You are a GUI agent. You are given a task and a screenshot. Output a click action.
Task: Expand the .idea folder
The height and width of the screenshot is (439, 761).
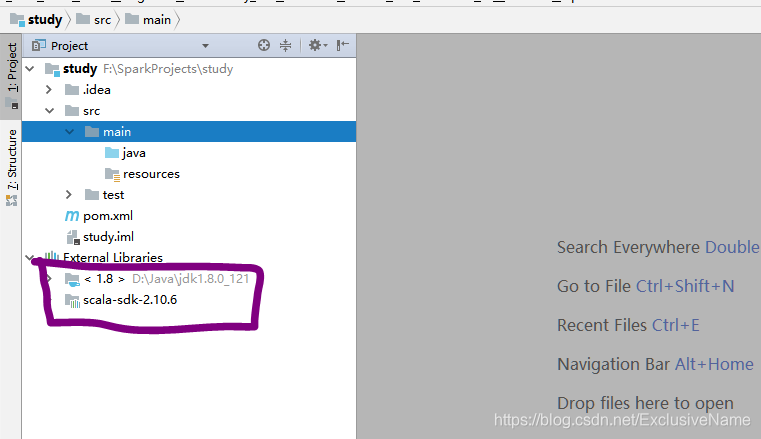[49, 90]
